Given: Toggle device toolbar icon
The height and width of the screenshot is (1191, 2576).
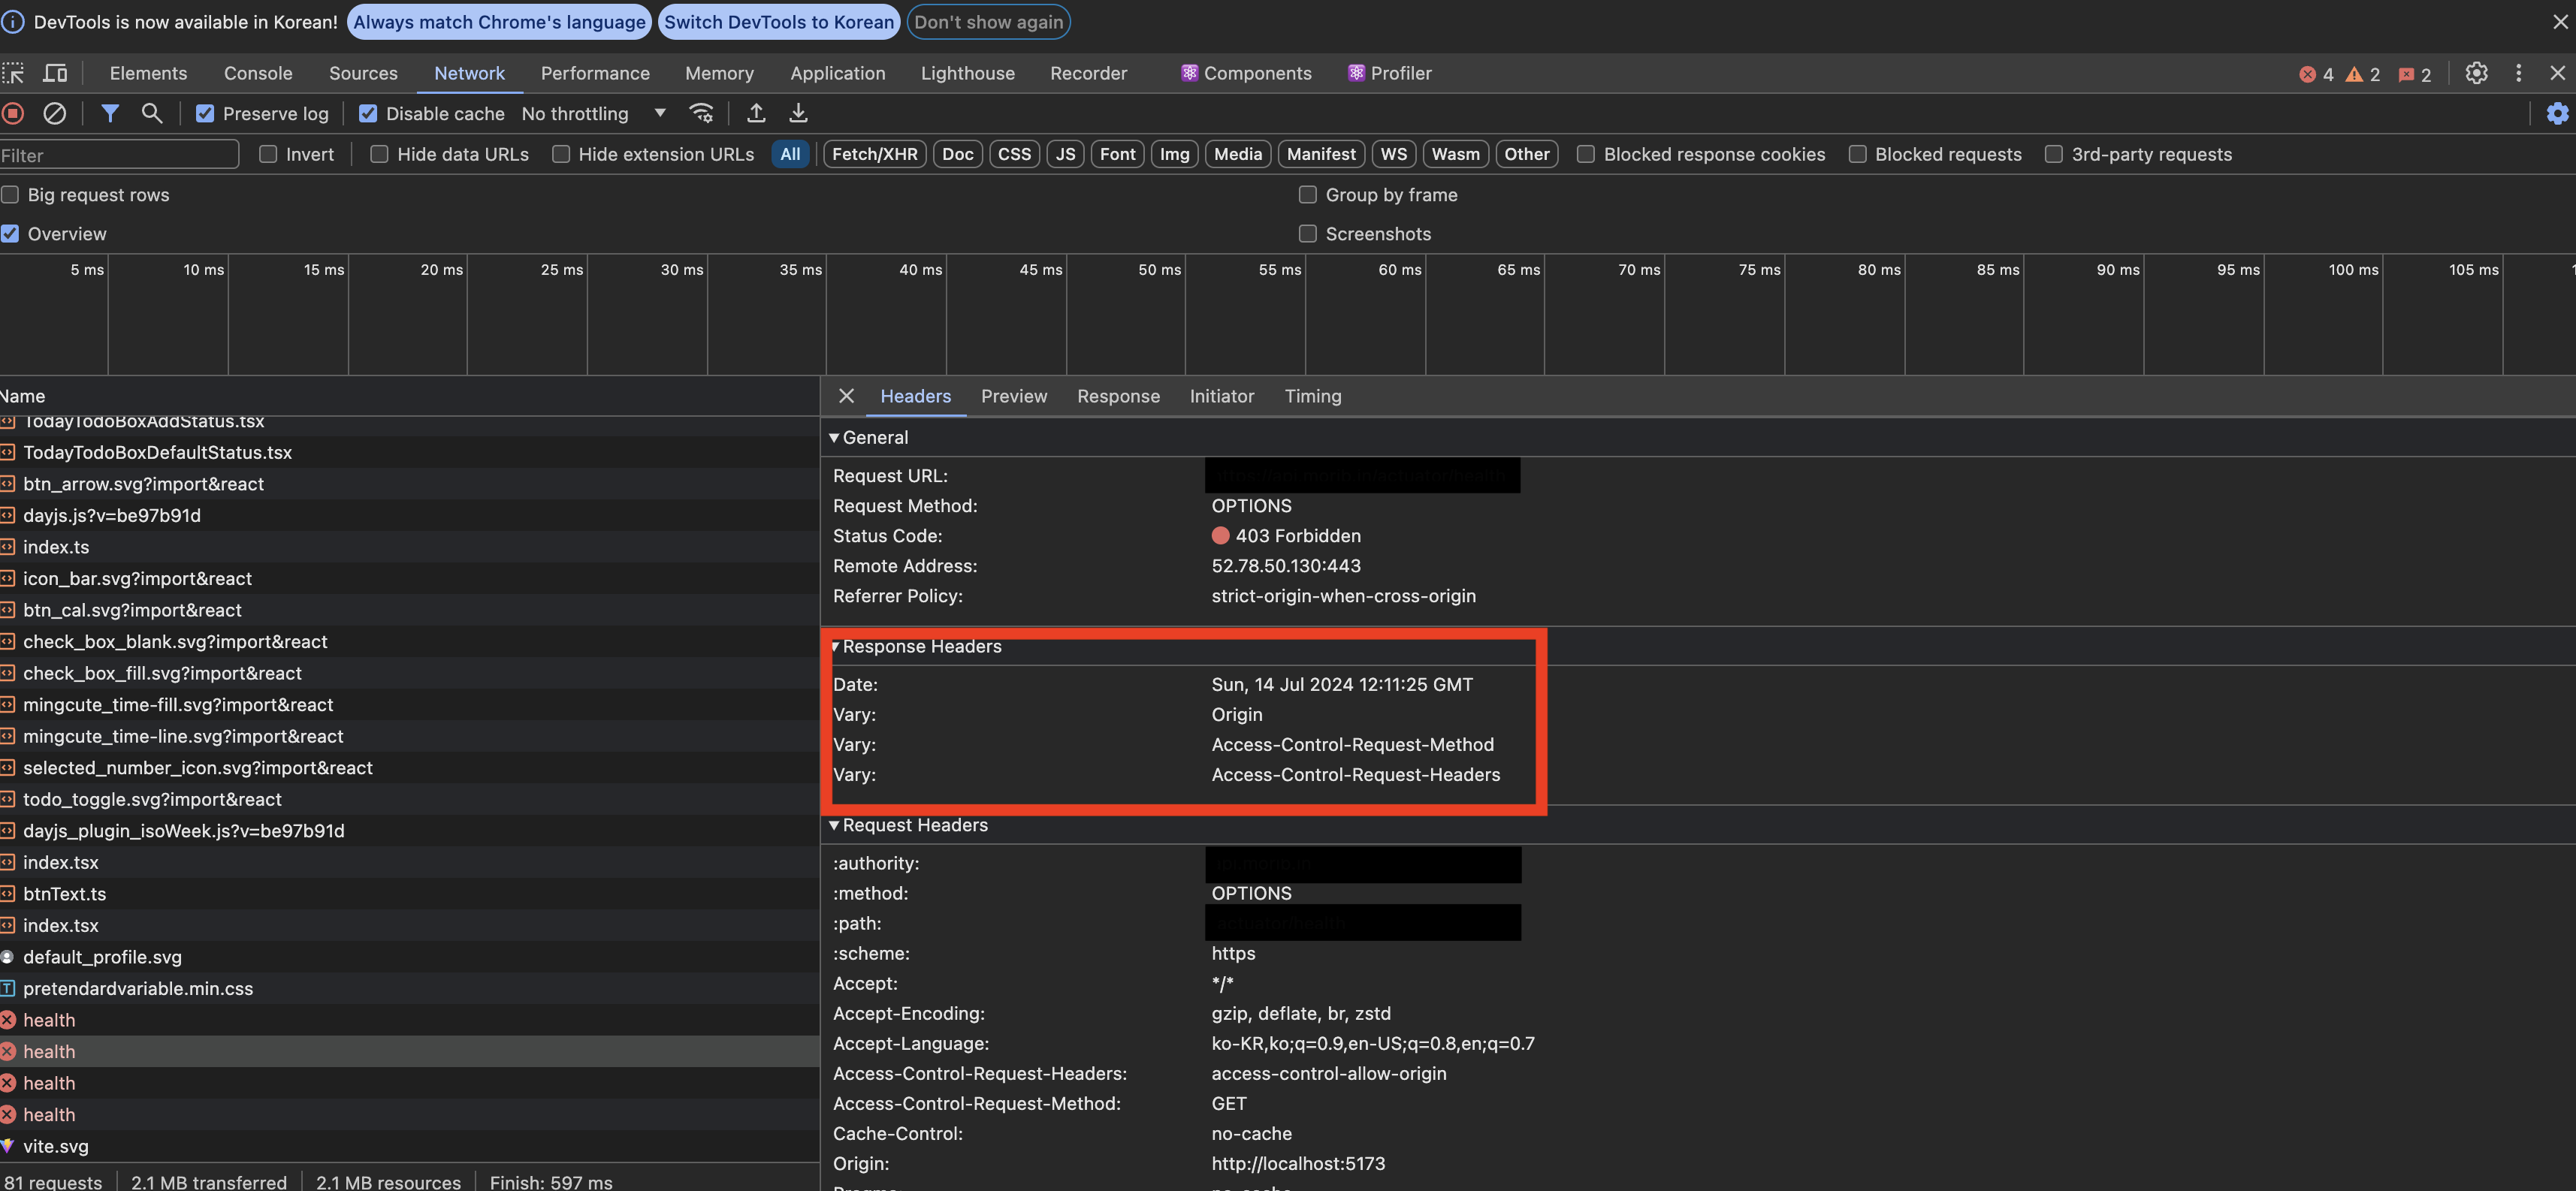Looking at the screenshot, I should tap(55, 73).
